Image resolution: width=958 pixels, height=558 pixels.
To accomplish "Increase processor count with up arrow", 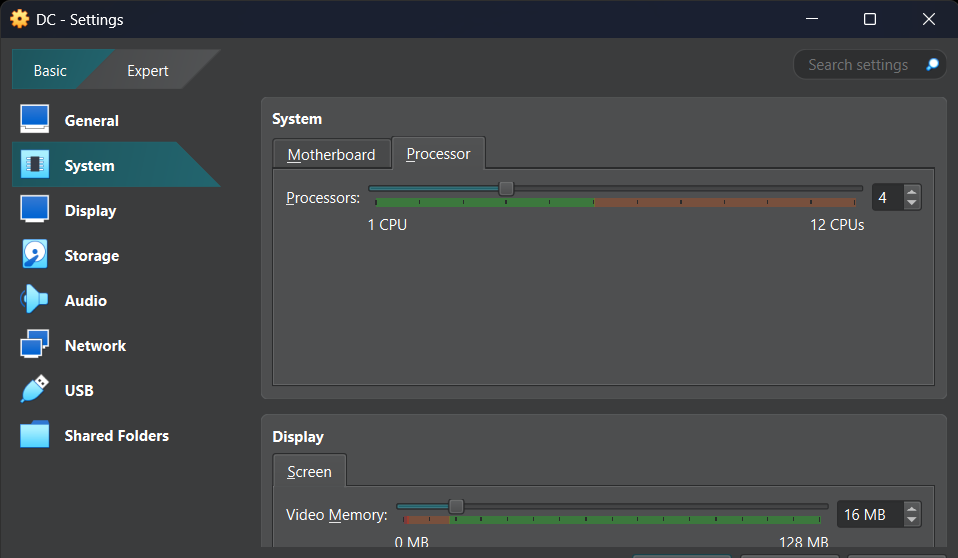I will point(912,191).
